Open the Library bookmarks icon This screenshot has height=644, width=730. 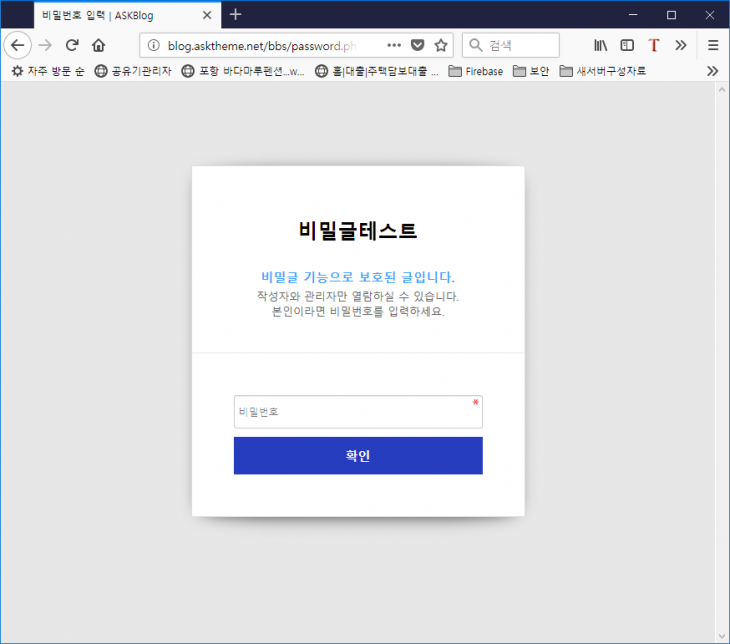tap(601, 45)
